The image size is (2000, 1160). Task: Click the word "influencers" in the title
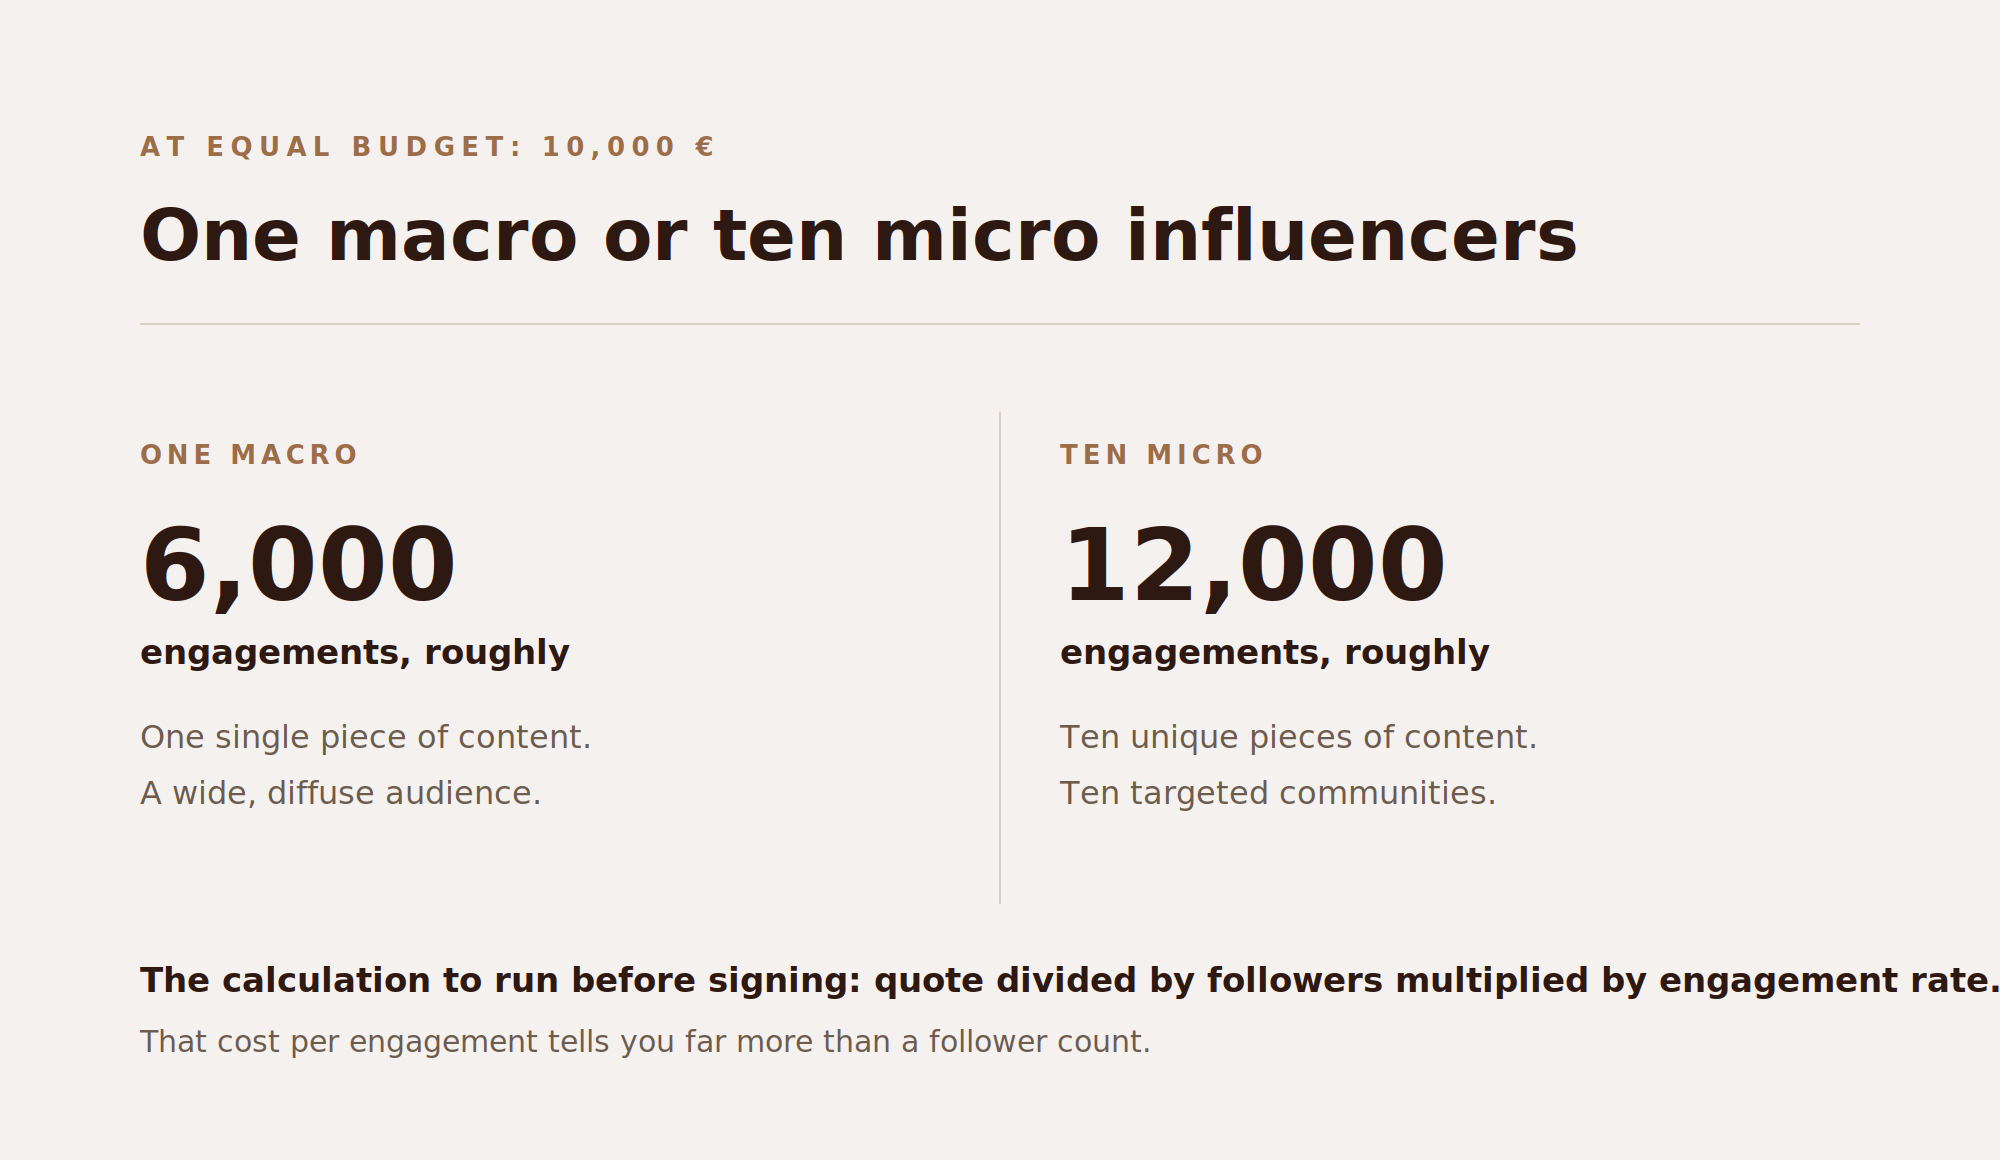coord(1352,237)
